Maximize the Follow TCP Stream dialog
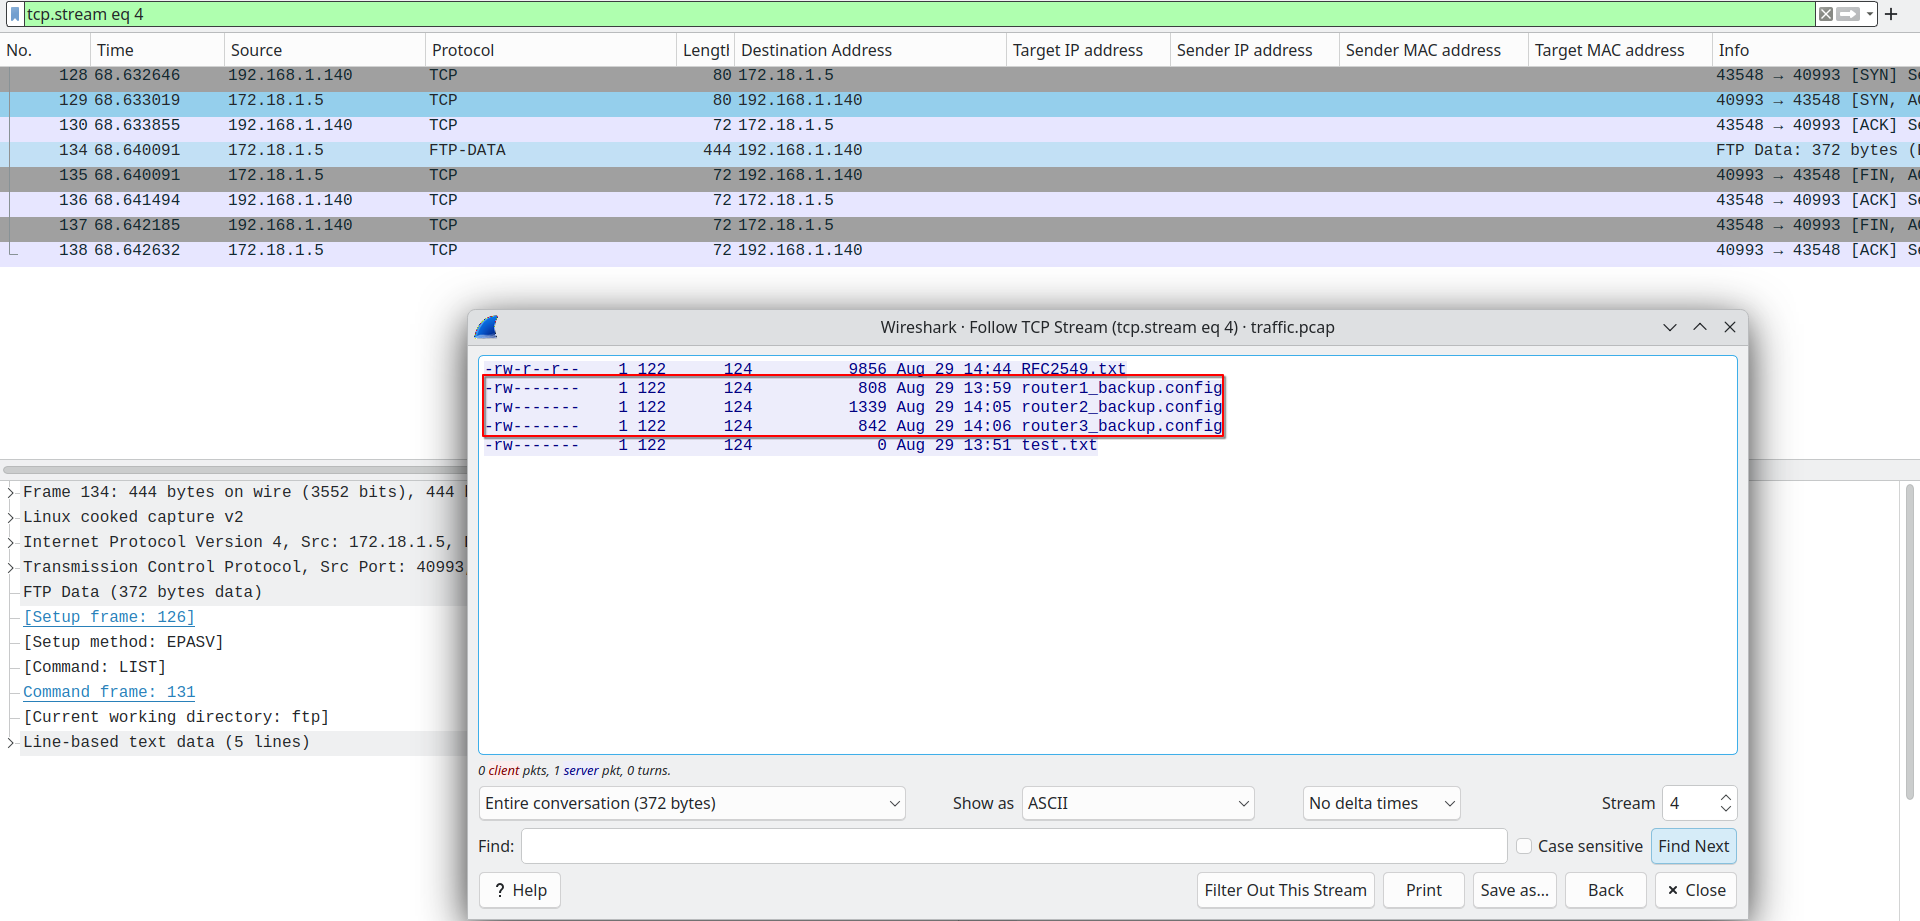The height and width of the screenshot is (921, 1920). (1700, 327)
